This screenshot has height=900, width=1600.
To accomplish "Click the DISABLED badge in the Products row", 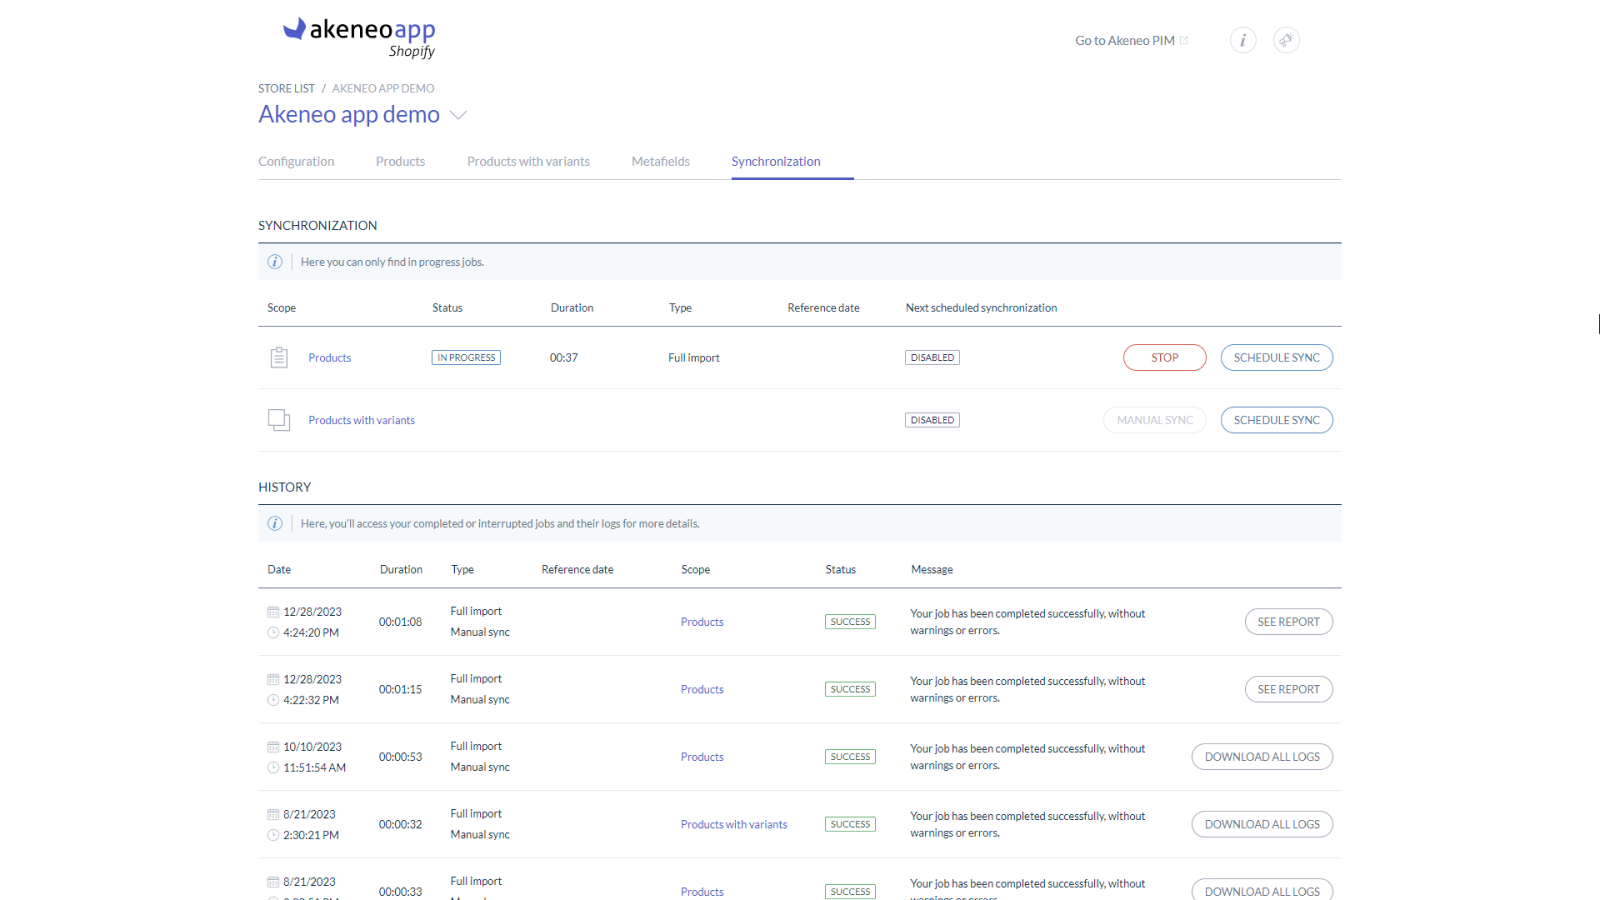I will coord(932,358).
